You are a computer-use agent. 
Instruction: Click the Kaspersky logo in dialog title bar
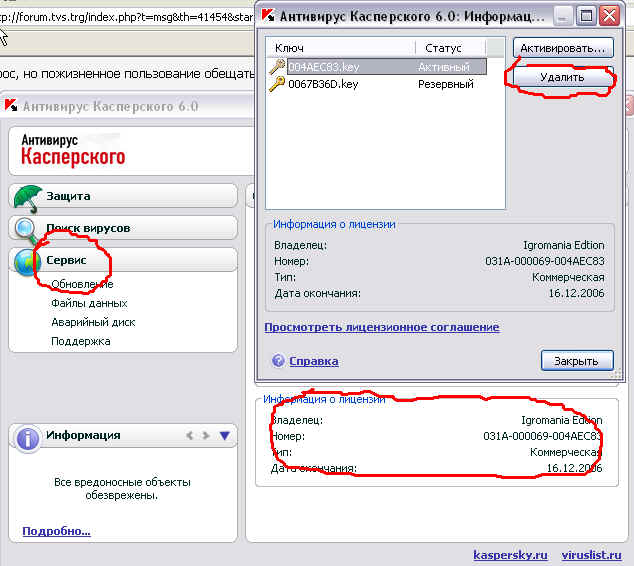pyautogui.click(x=268, y=16)
